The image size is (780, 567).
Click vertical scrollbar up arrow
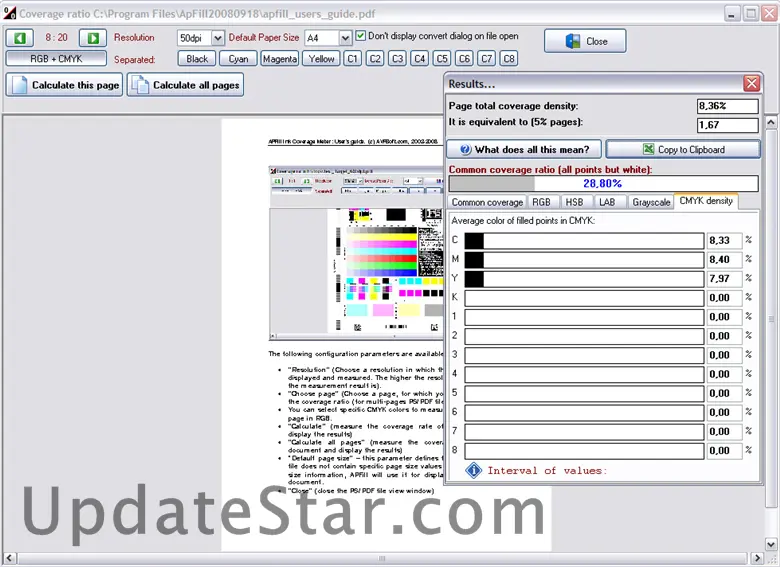(771, 122)
